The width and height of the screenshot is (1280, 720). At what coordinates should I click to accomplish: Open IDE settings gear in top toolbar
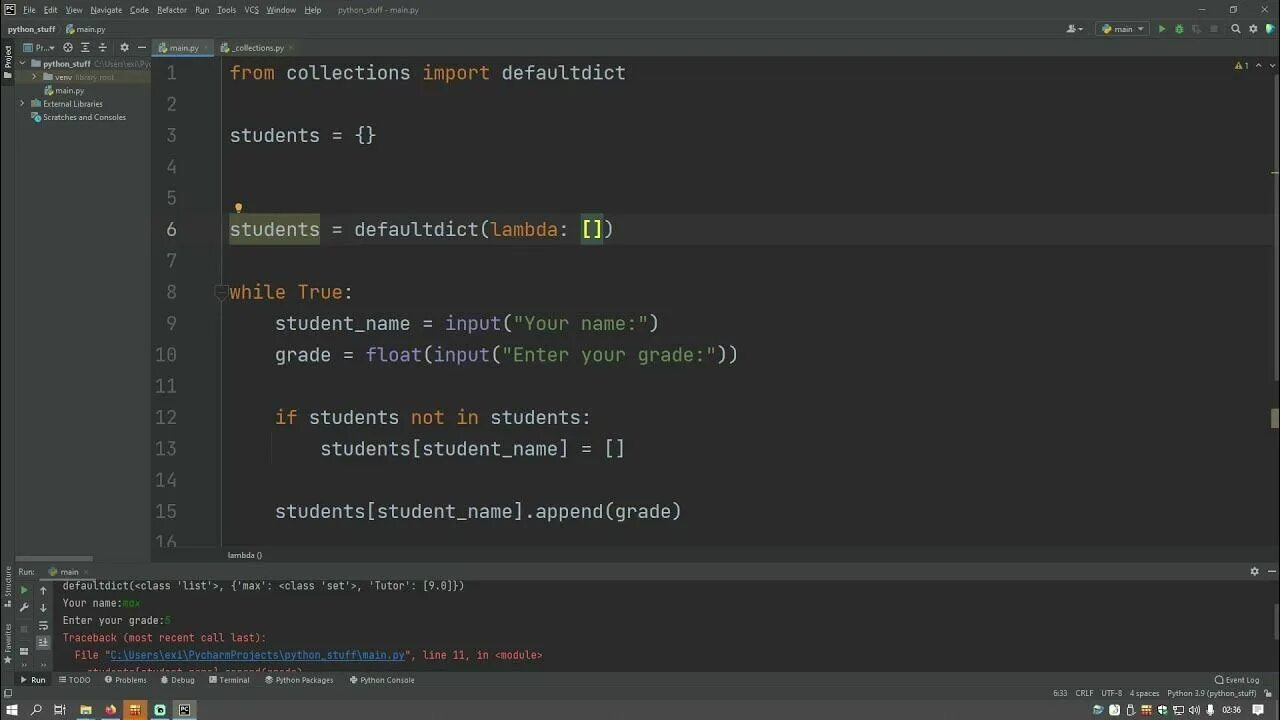(x=1253, y=29)
